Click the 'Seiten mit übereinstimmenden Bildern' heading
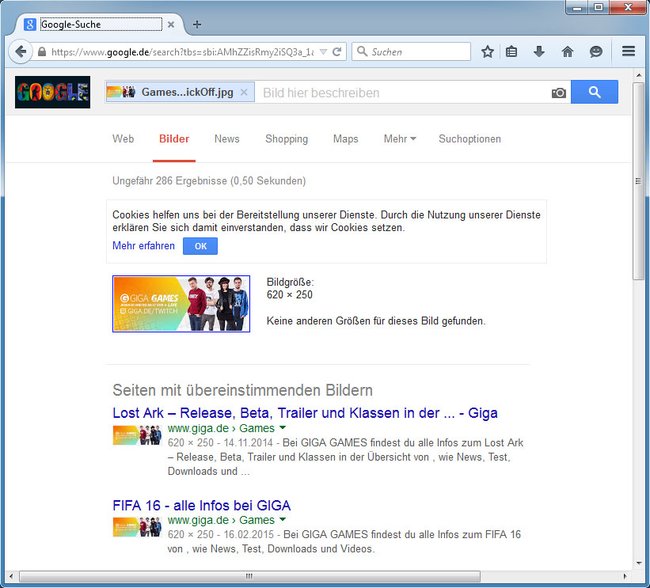This screenshot has width=650, height=588. tap(243, 390)
